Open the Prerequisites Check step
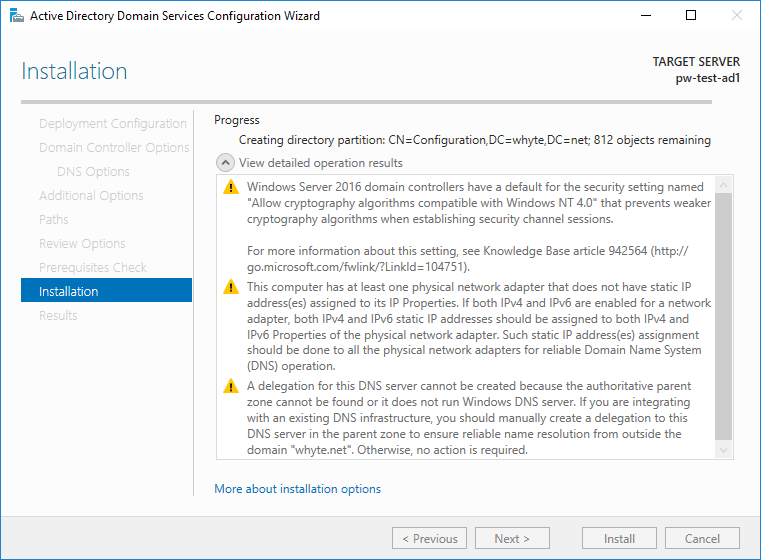This screenshot has height=560, width=761. click(93, 267)
